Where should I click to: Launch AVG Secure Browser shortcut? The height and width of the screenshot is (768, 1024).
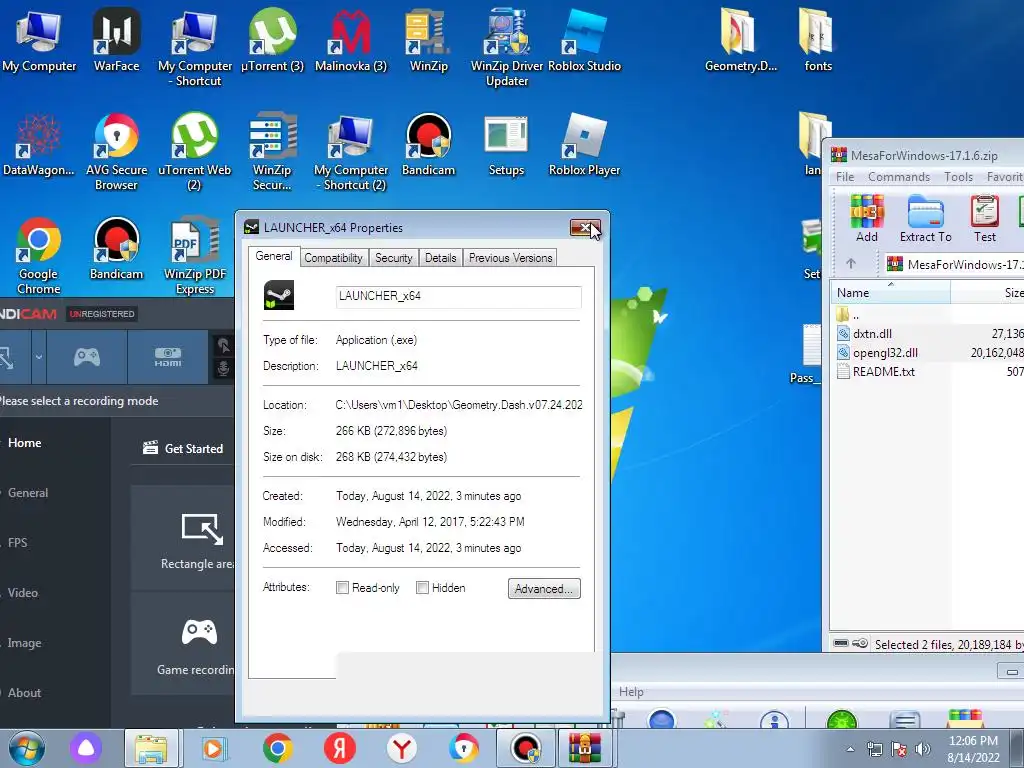click(x=116, y=152)
